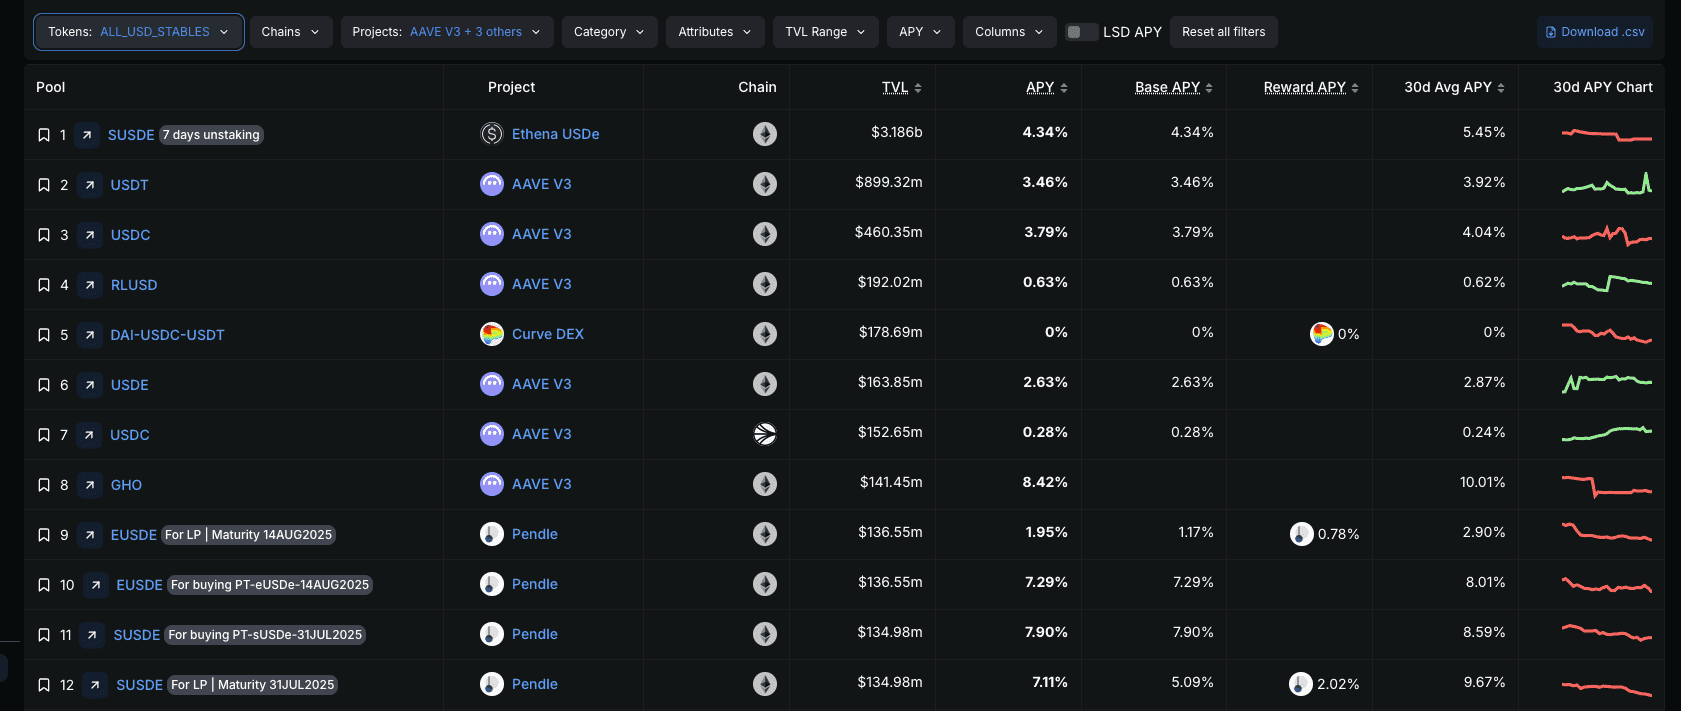Open external link arrow for row 11 SUSDE
The width and height of the screenshot is (1681, 711).
click(92, 635)
